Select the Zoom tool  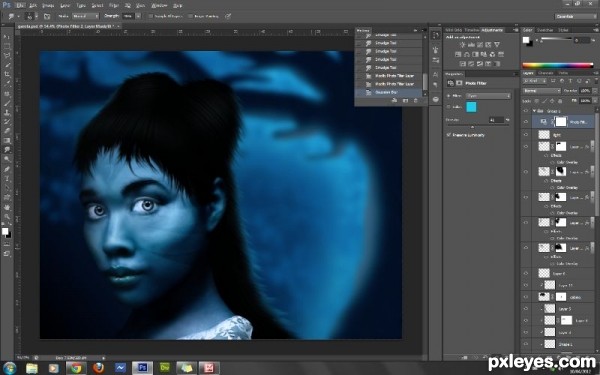pos(7,217)
